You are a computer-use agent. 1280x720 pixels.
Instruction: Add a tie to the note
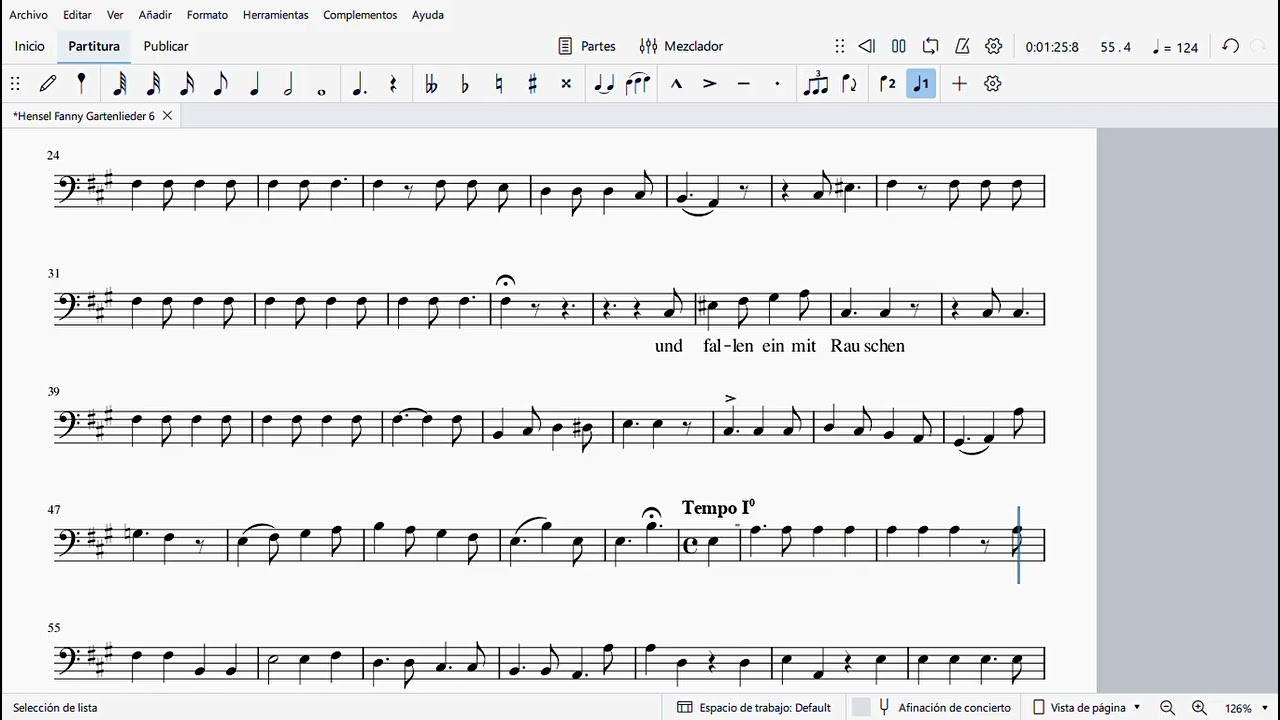pyautogui.click(x=604, y=84)
